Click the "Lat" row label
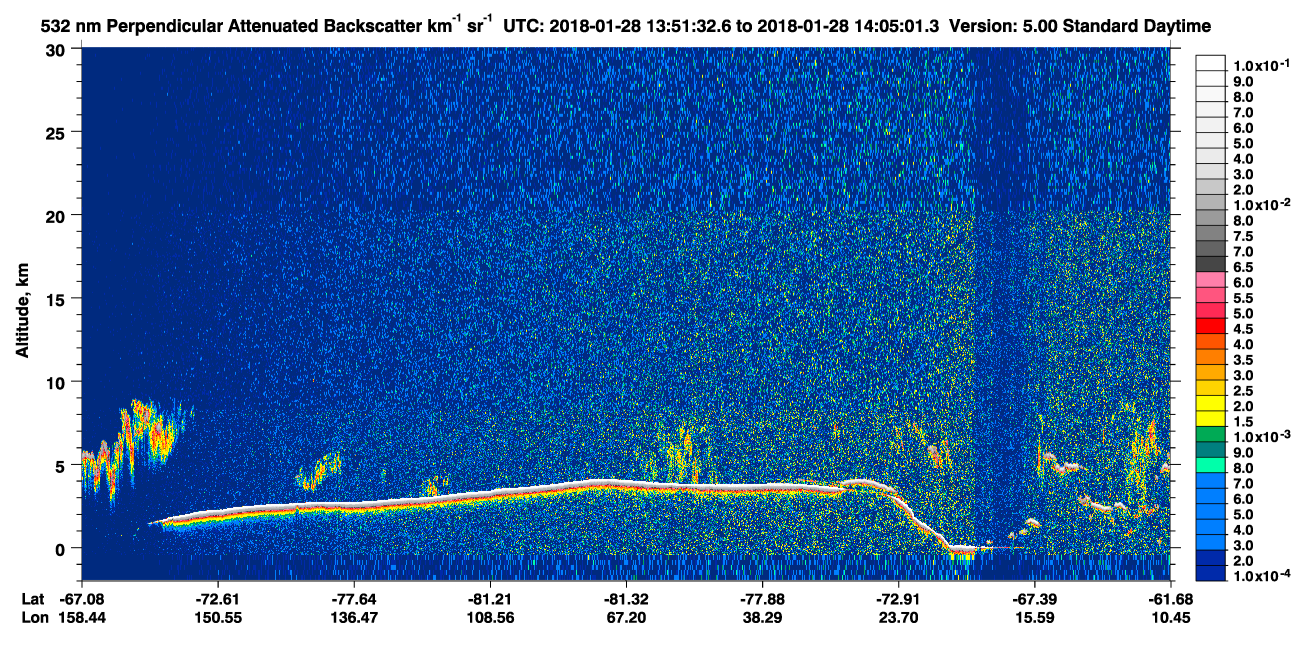1300x667 pixels. point(33,599)
